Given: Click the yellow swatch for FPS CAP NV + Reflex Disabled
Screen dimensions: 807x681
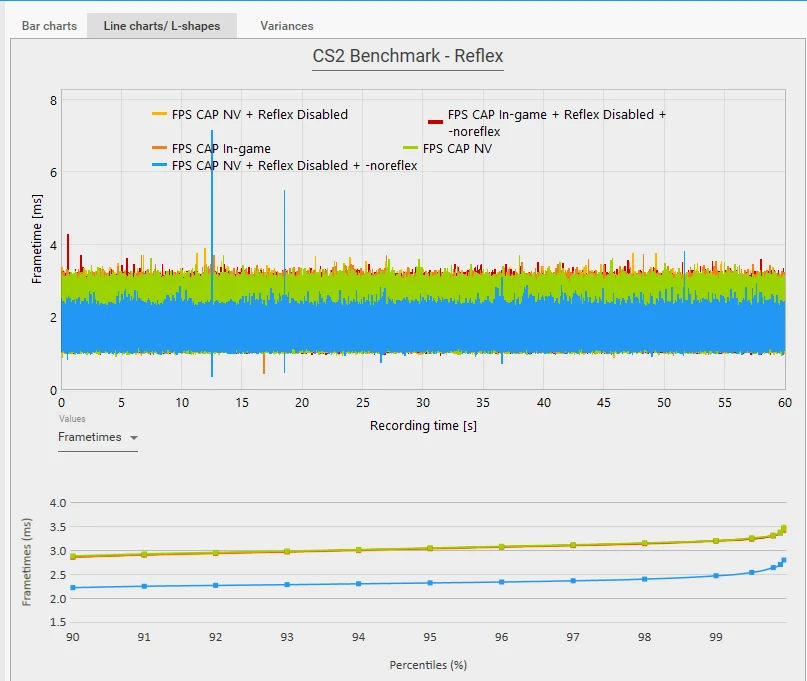Looking at the screenshot, I should [x=160, y=114].
